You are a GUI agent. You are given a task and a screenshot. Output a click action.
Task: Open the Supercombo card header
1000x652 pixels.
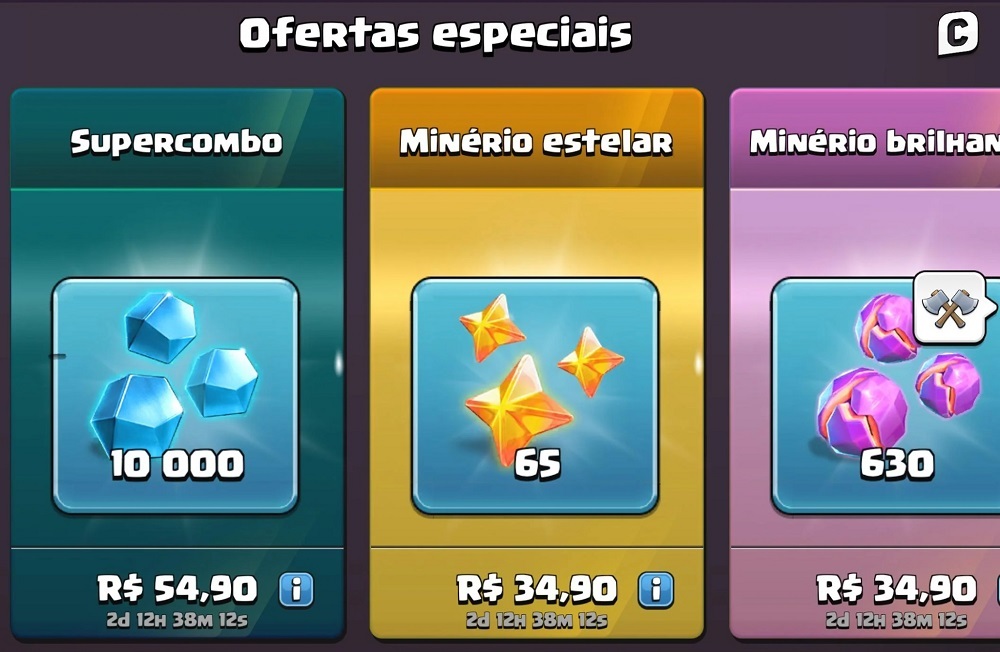click(x=177, y=141)
